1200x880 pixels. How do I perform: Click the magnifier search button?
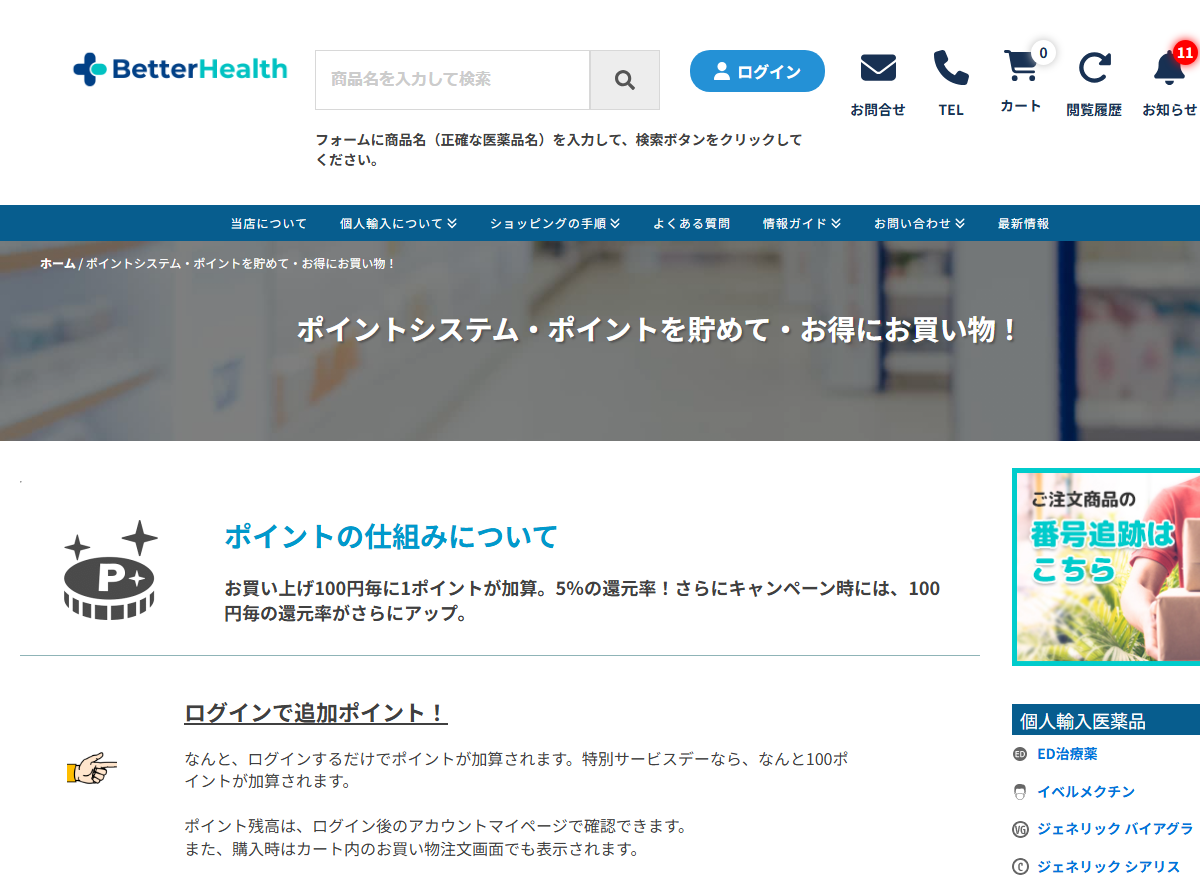point(625,80)
